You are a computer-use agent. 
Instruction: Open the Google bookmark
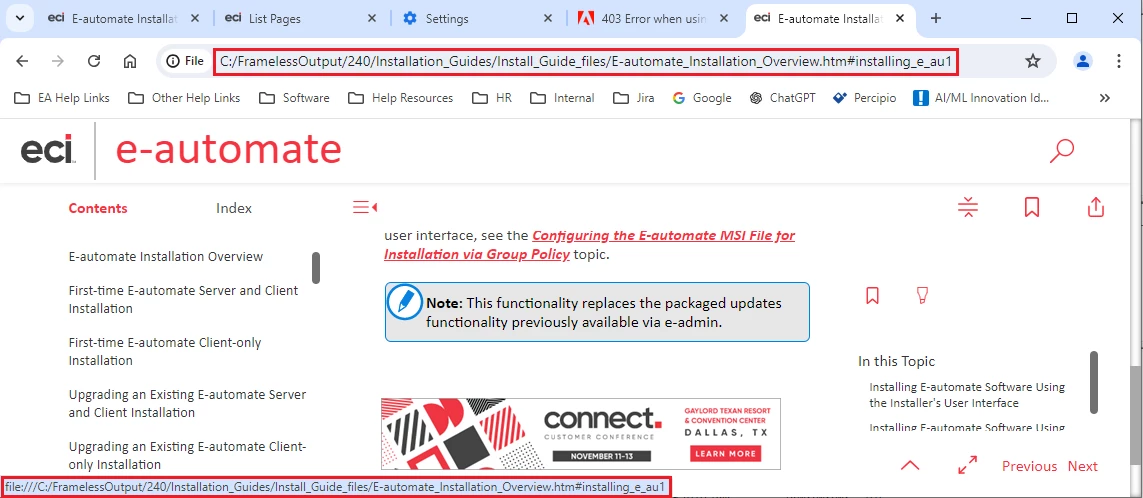pyautogui.click(x=702, y=98)
